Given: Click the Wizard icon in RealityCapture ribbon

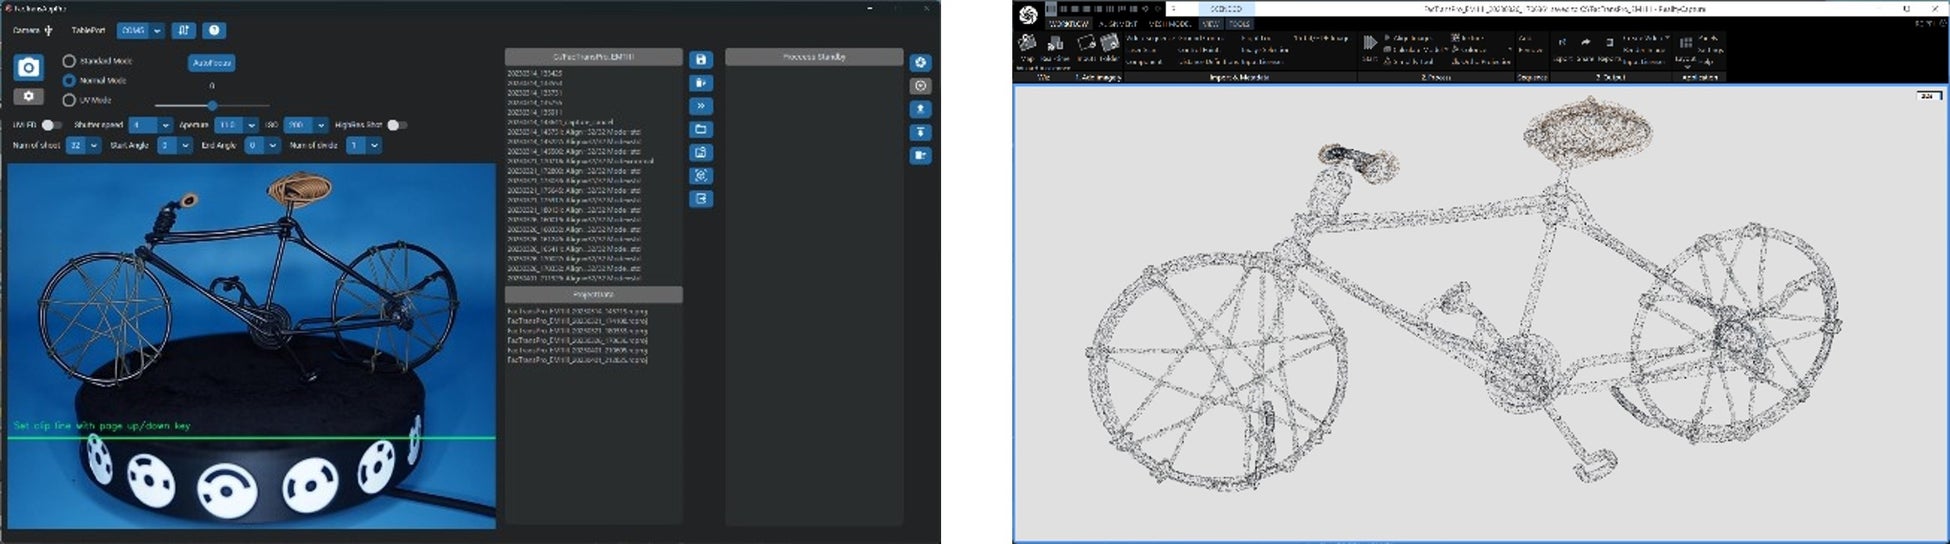Looking at the screenshot, I should click(x=1027, y=43).
